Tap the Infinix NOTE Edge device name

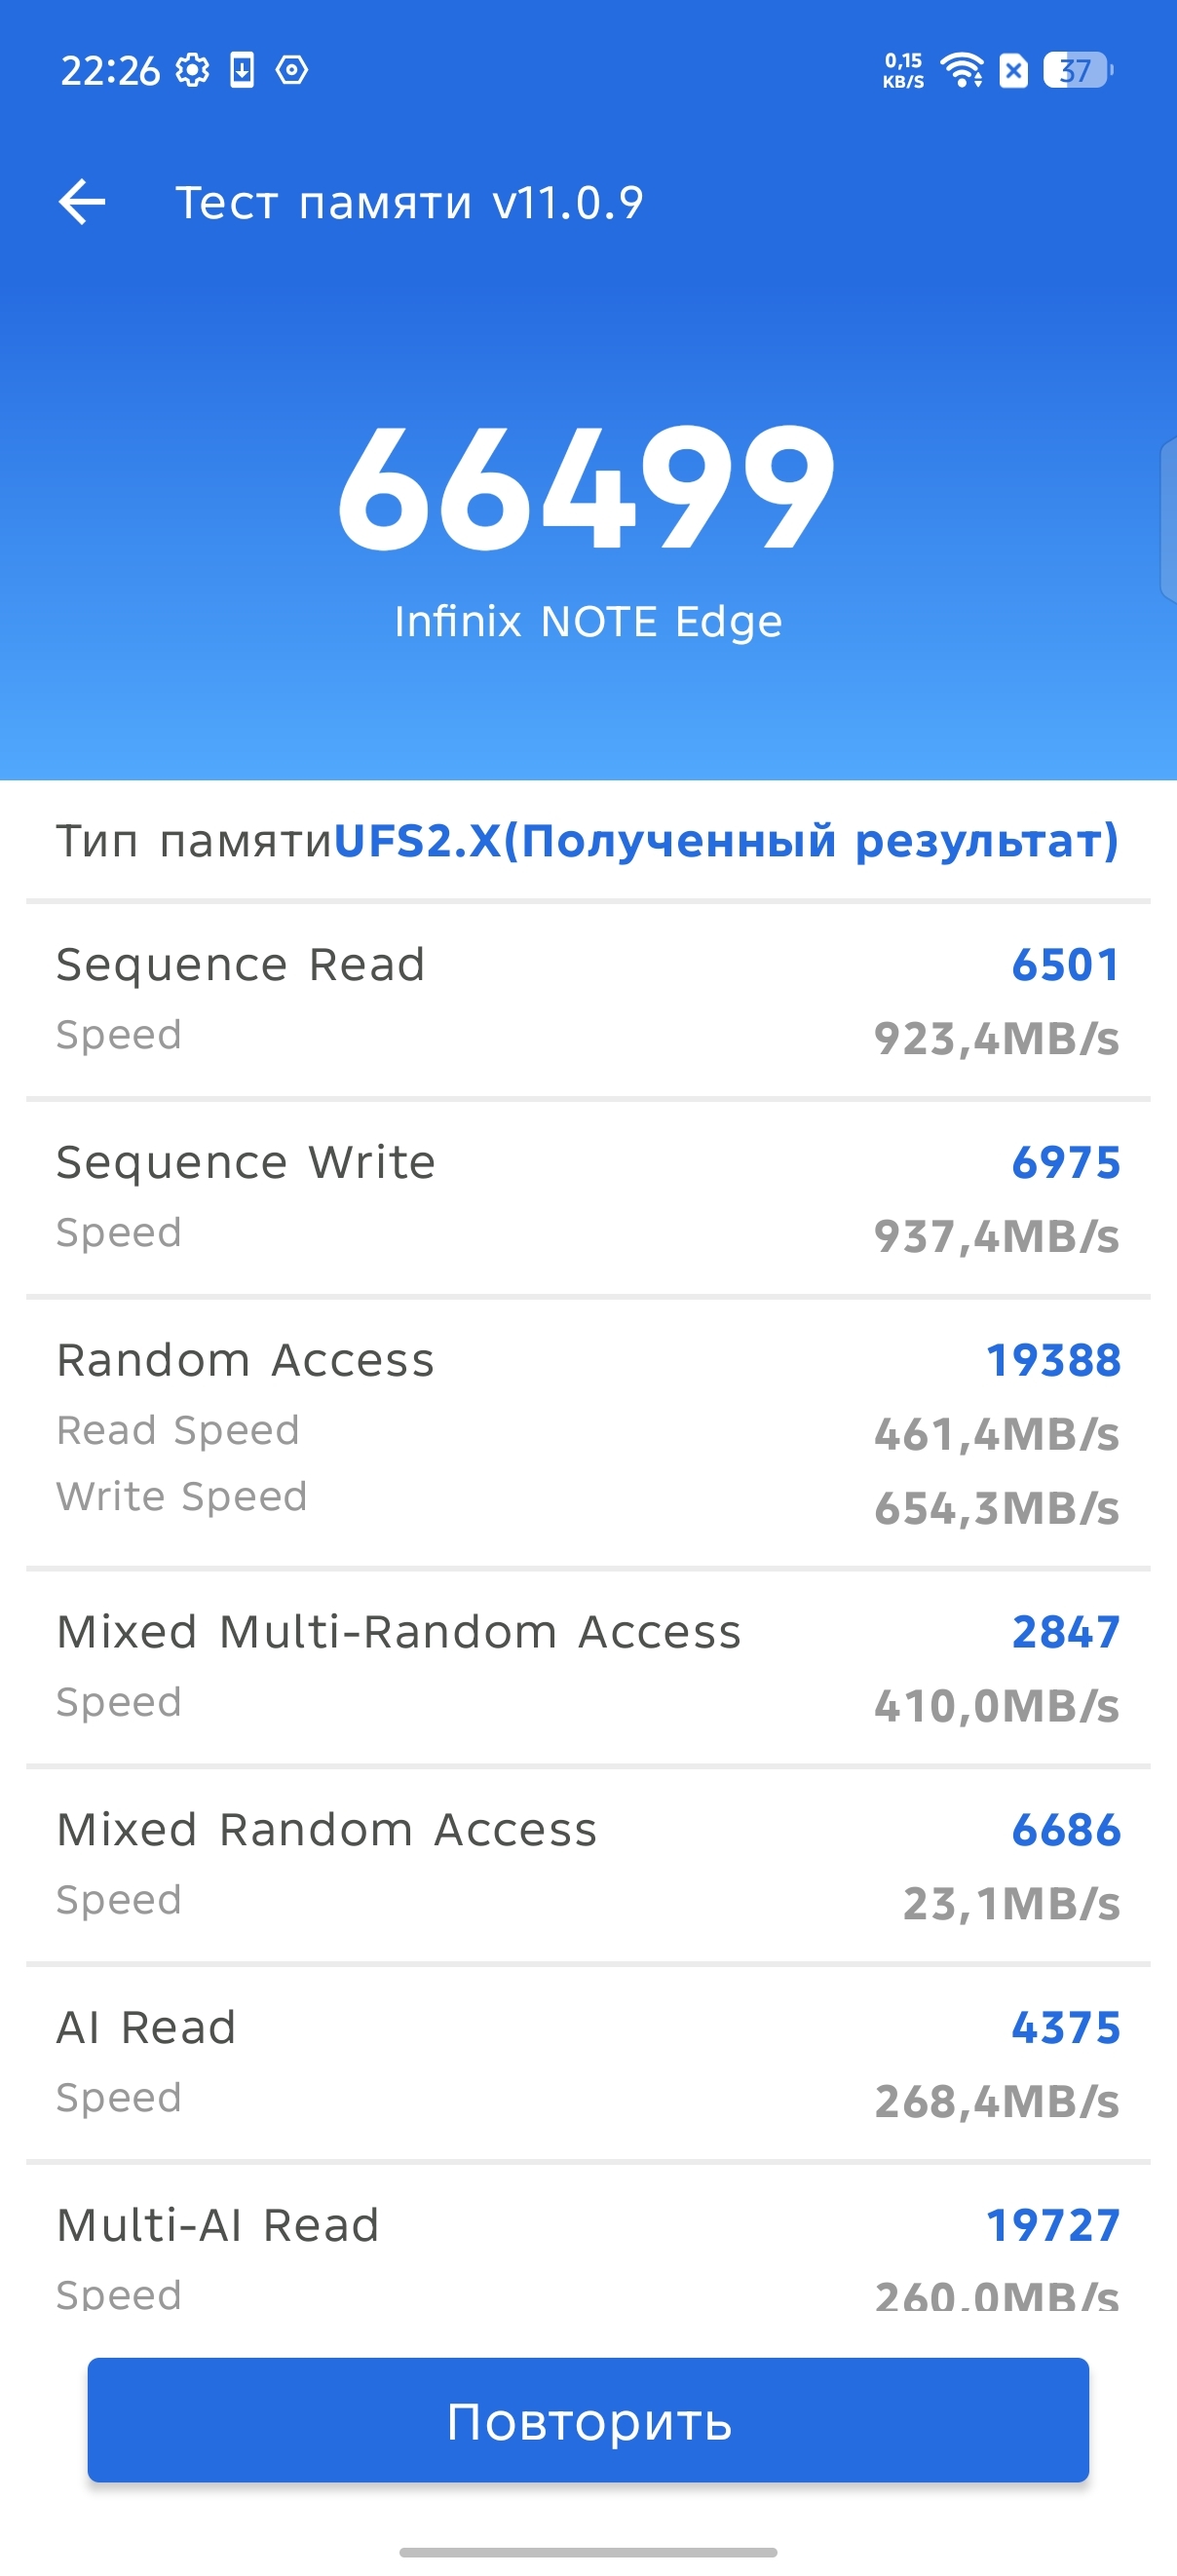click(x=587, y=622)
